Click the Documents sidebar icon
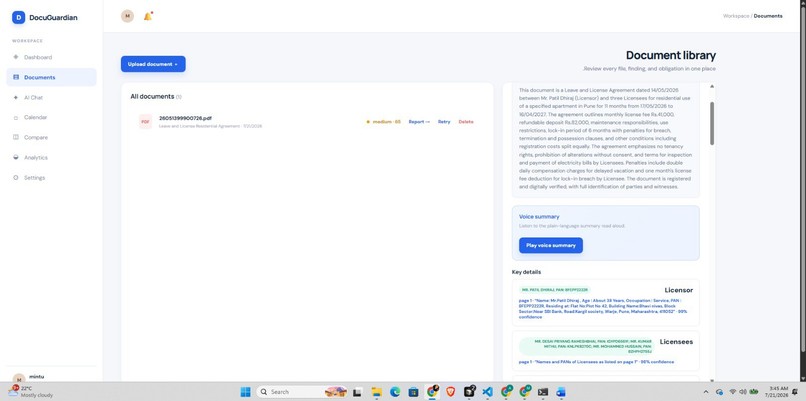Image resolution: width=806 pixels, height=401 pixels. pyautogui.click(x=15, y=77)
